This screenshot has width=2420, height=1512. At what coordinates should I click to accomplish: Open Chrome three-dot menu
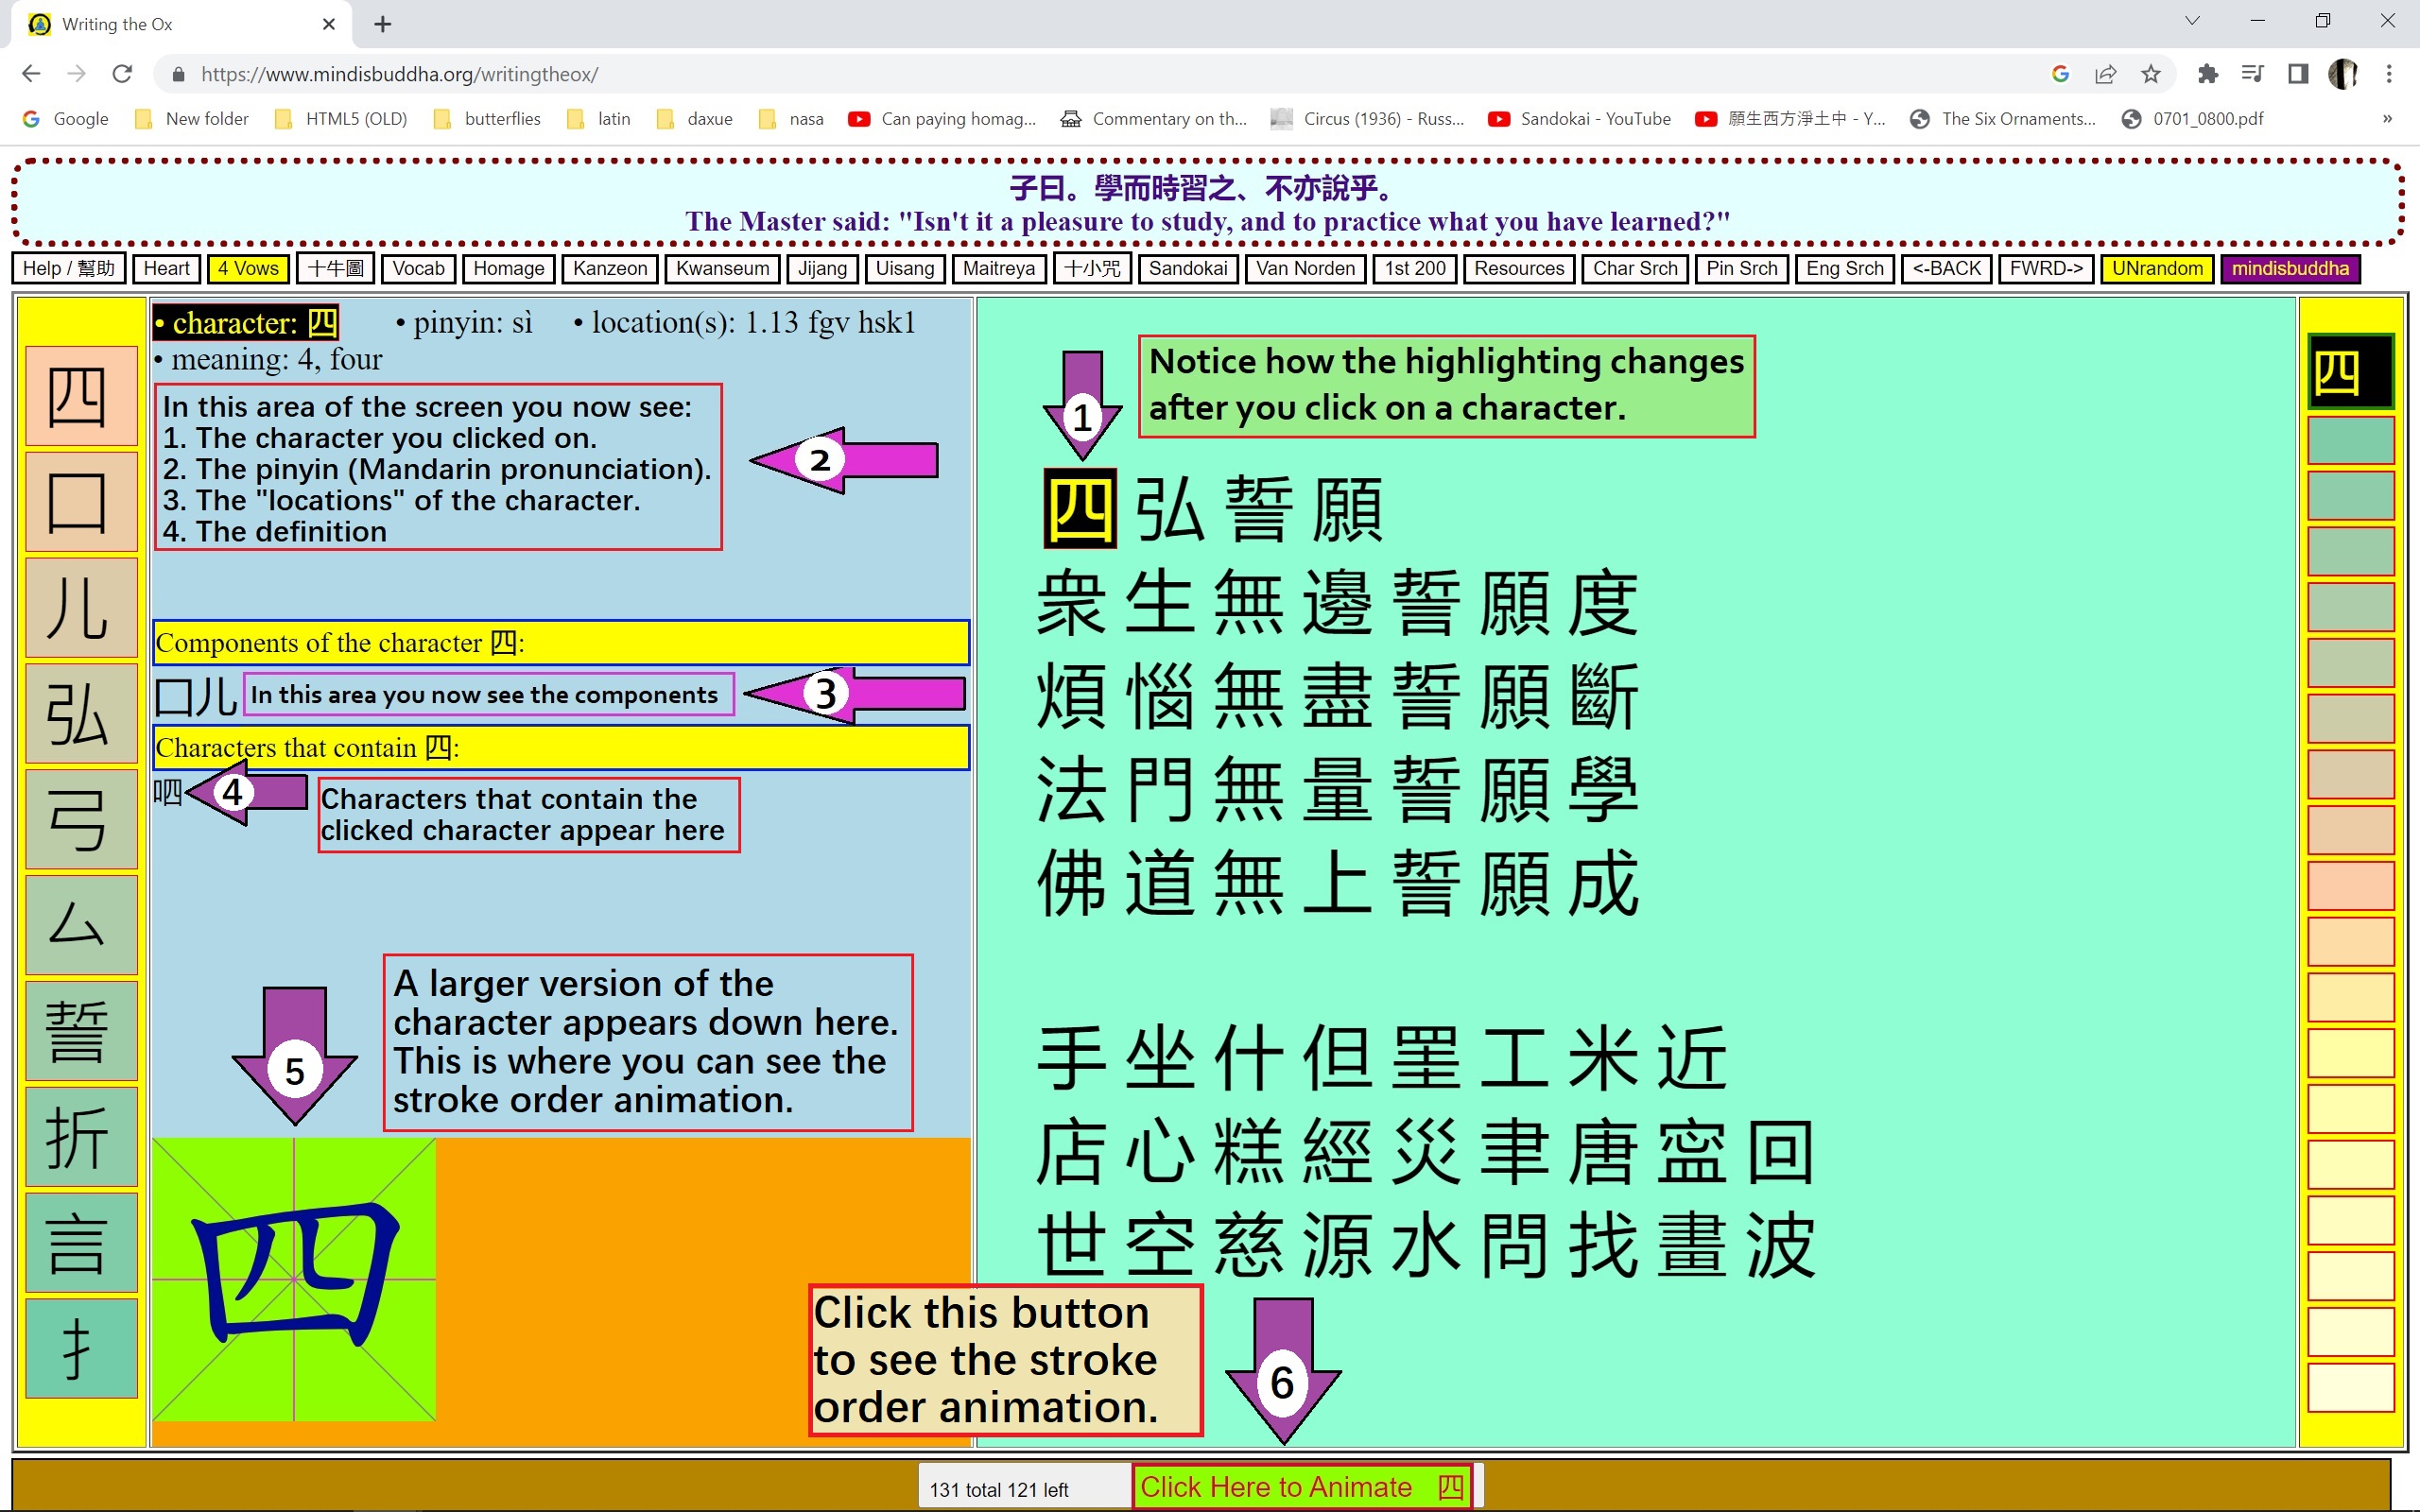[x=2389, y=74]
